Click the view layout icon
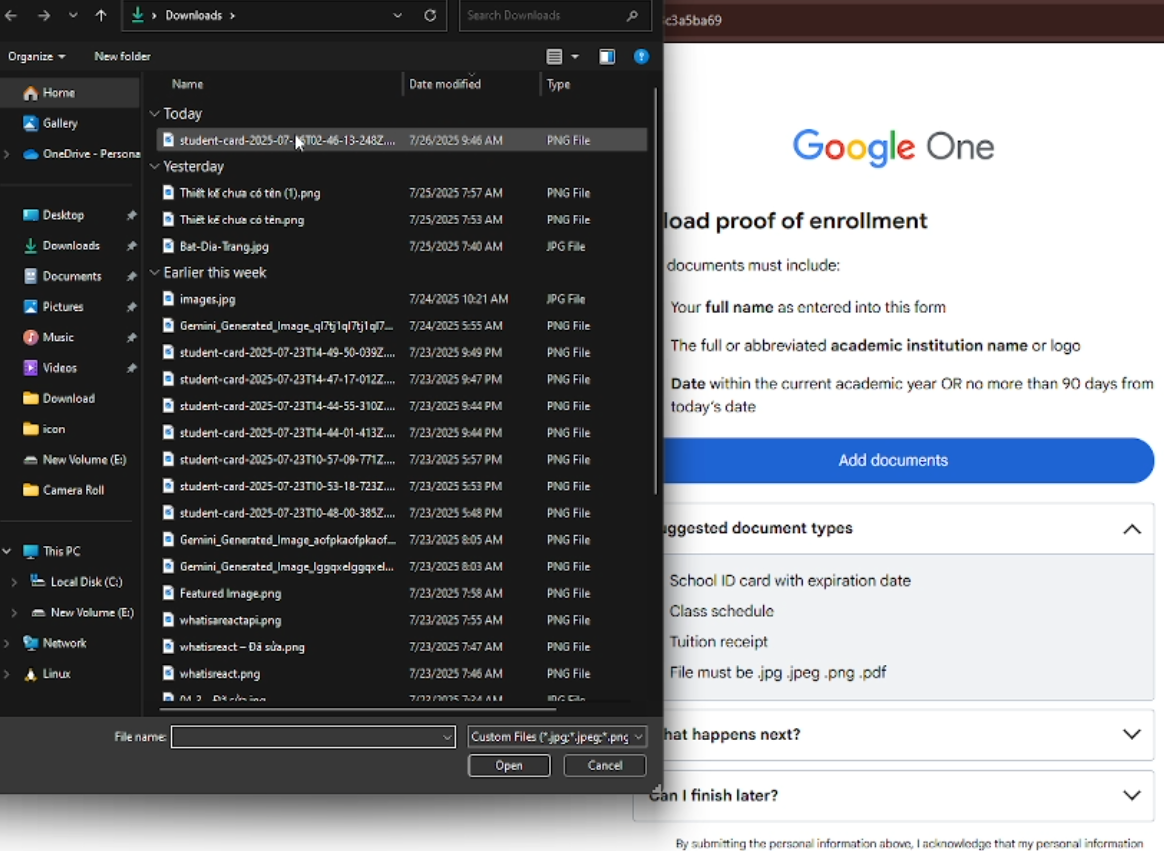Viewport: 1164px width, 851px height. [554, 56]
